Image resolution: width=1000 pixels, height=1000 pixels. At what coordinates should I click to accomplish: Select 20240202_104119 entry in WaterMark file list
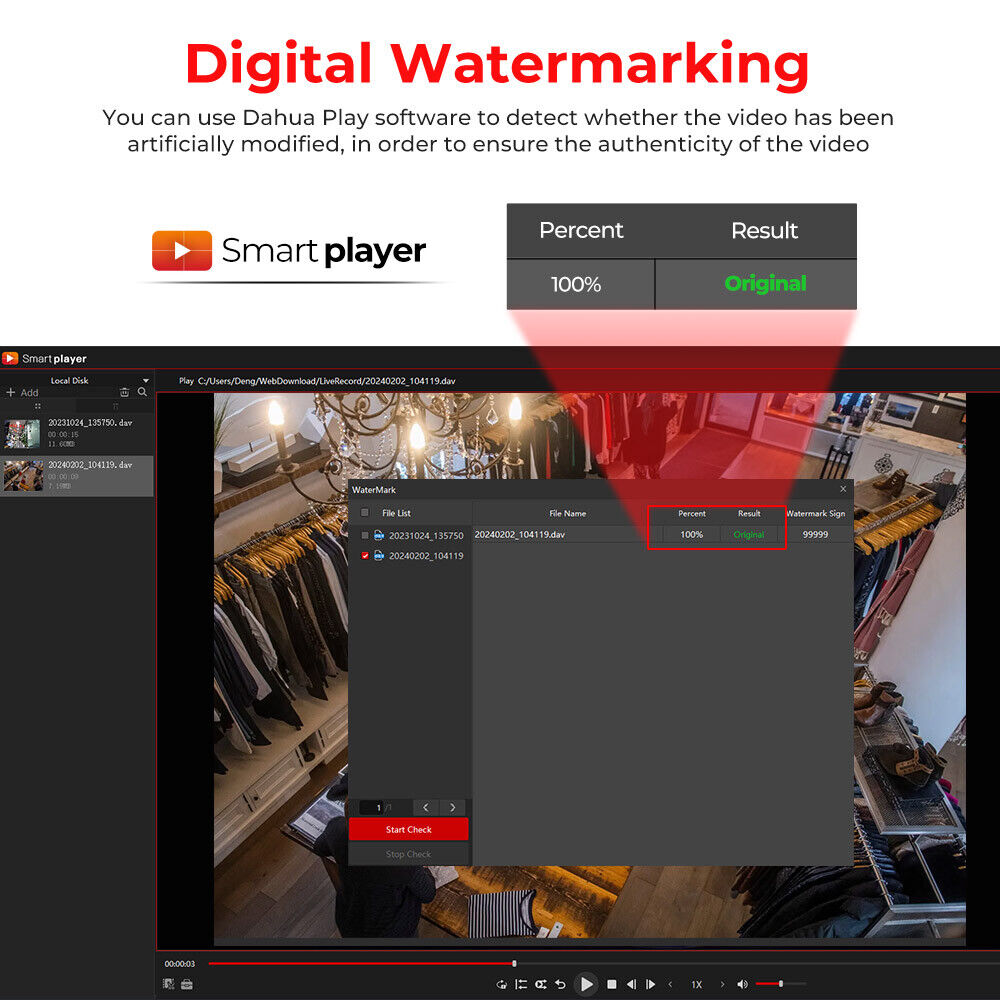pos(426,555)
